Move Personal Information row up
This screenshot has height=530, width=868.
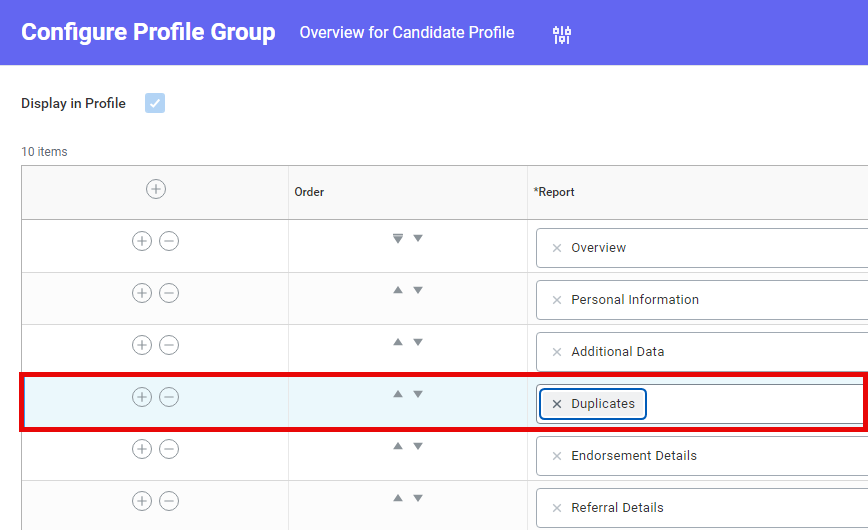pos(398,291)
